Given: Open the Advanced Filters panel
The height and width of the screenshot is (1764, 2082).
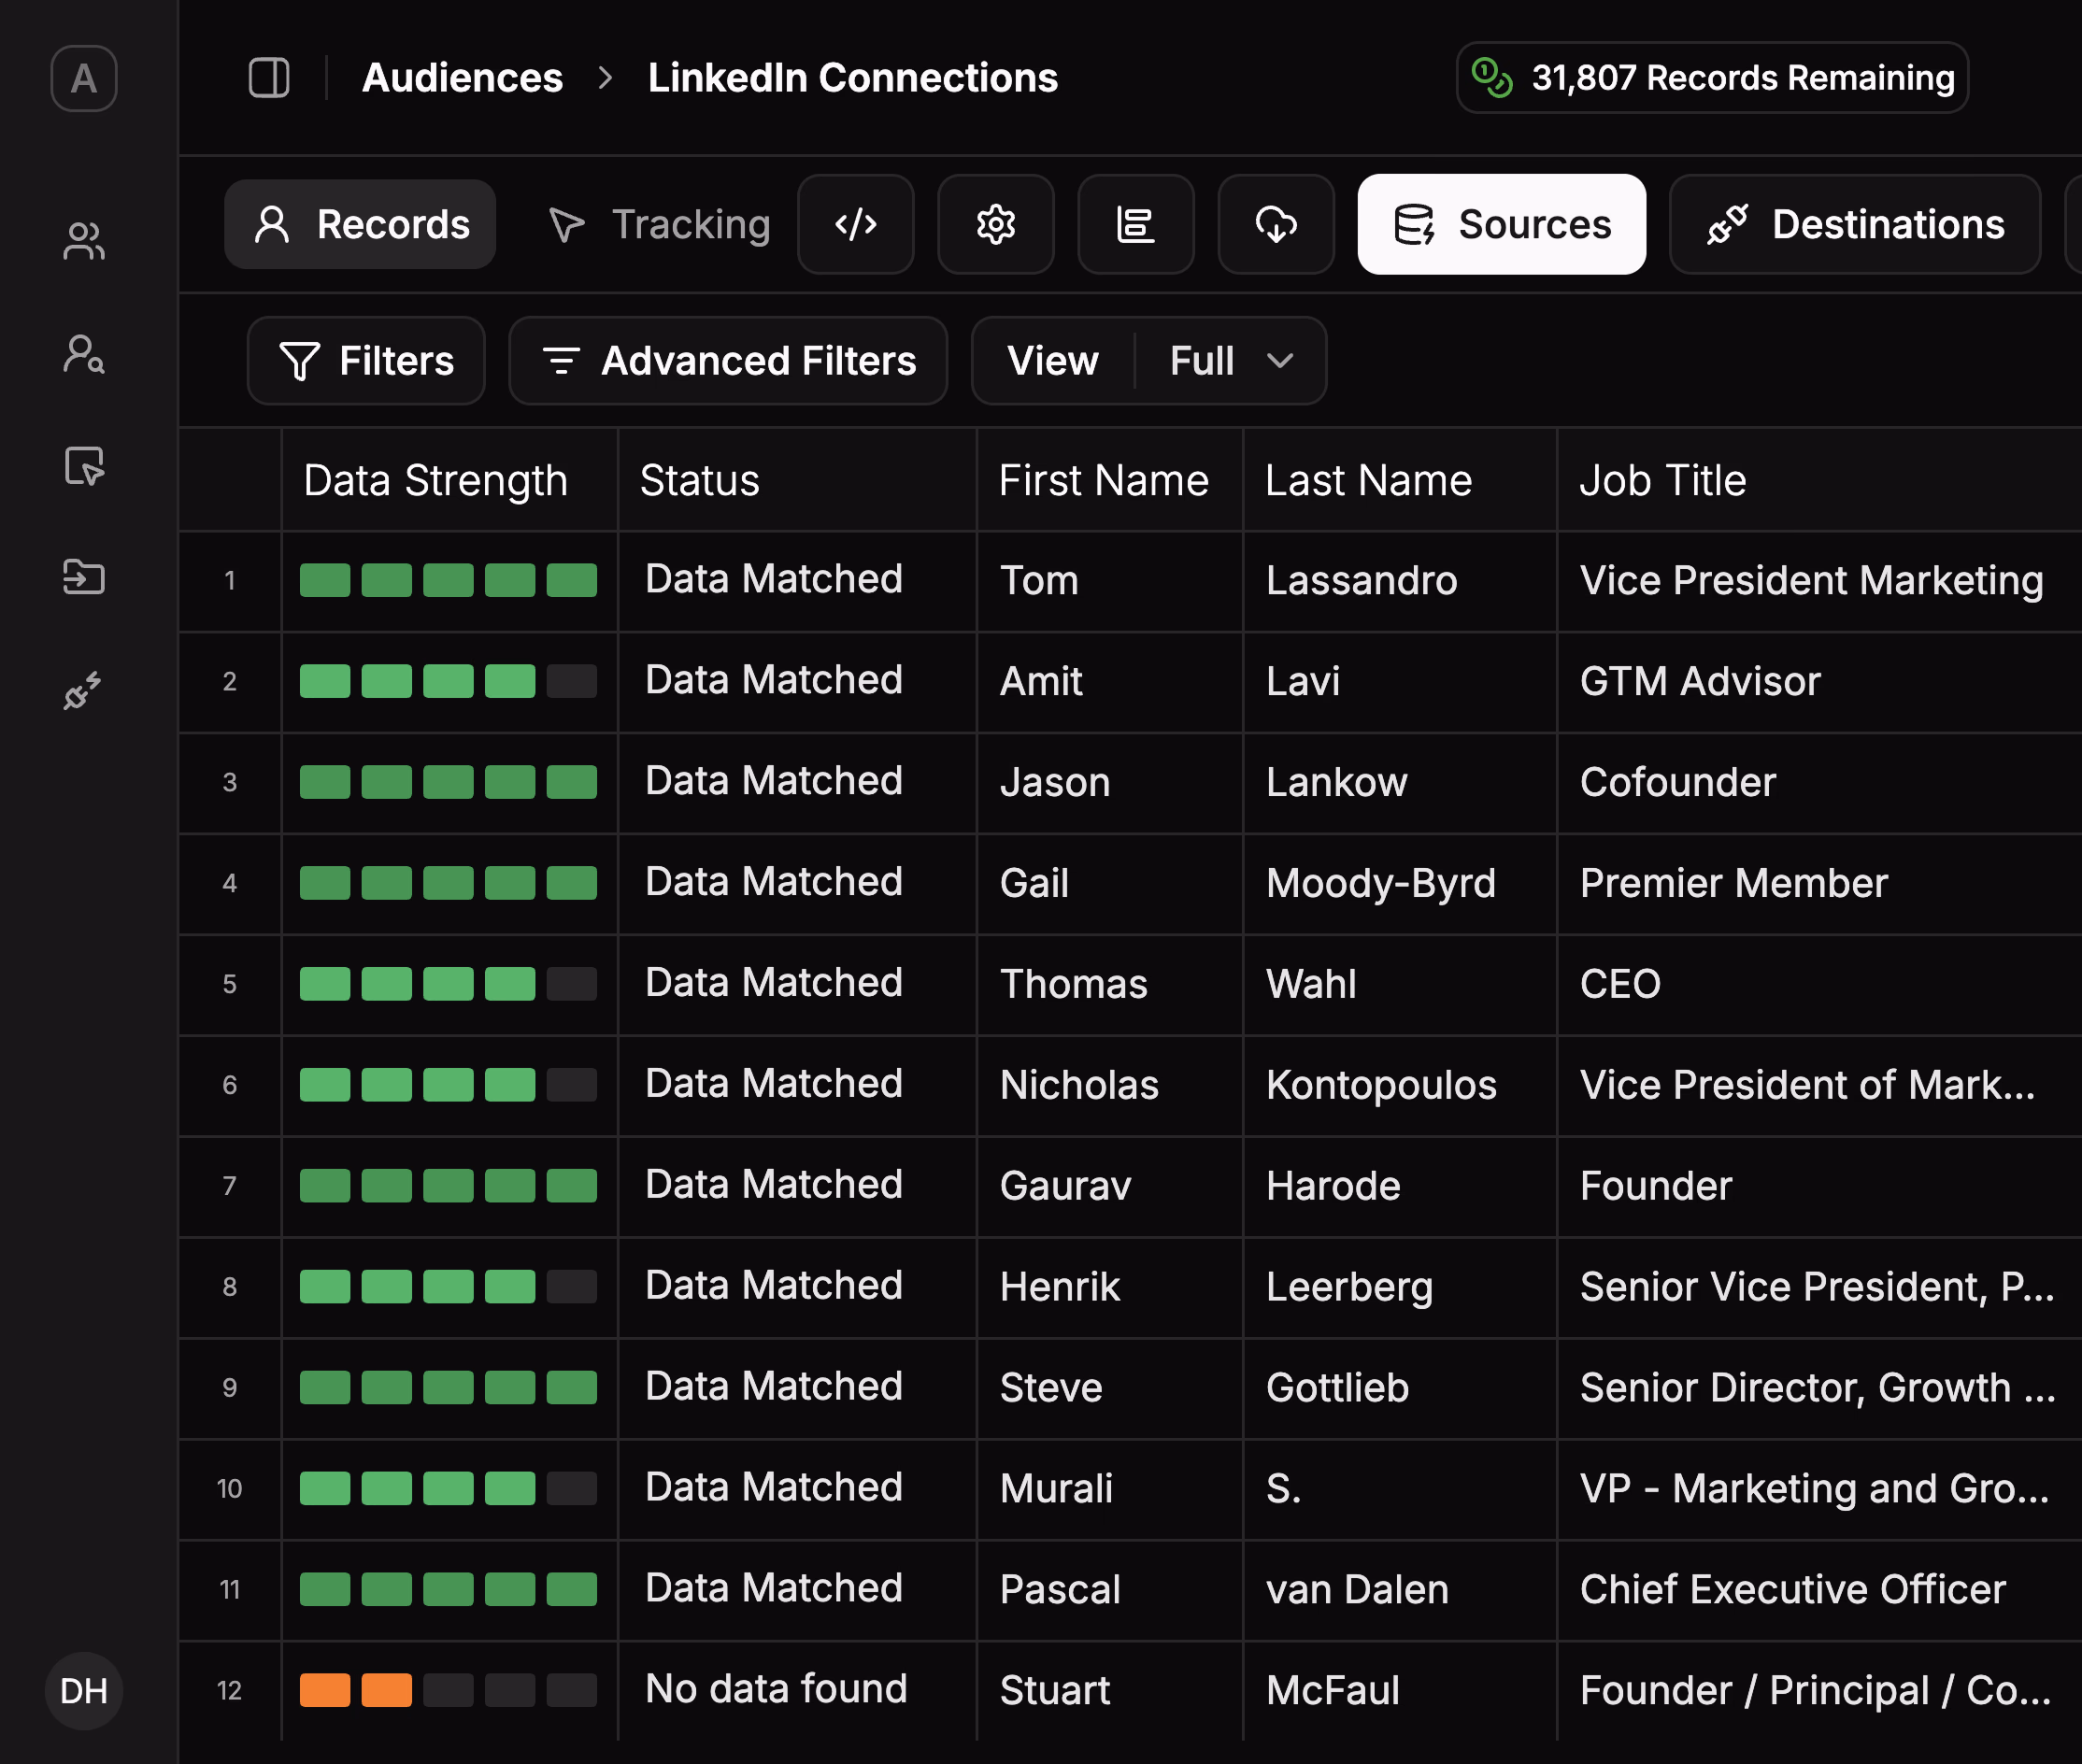Looking at the screenshot, I should point(728,361).
